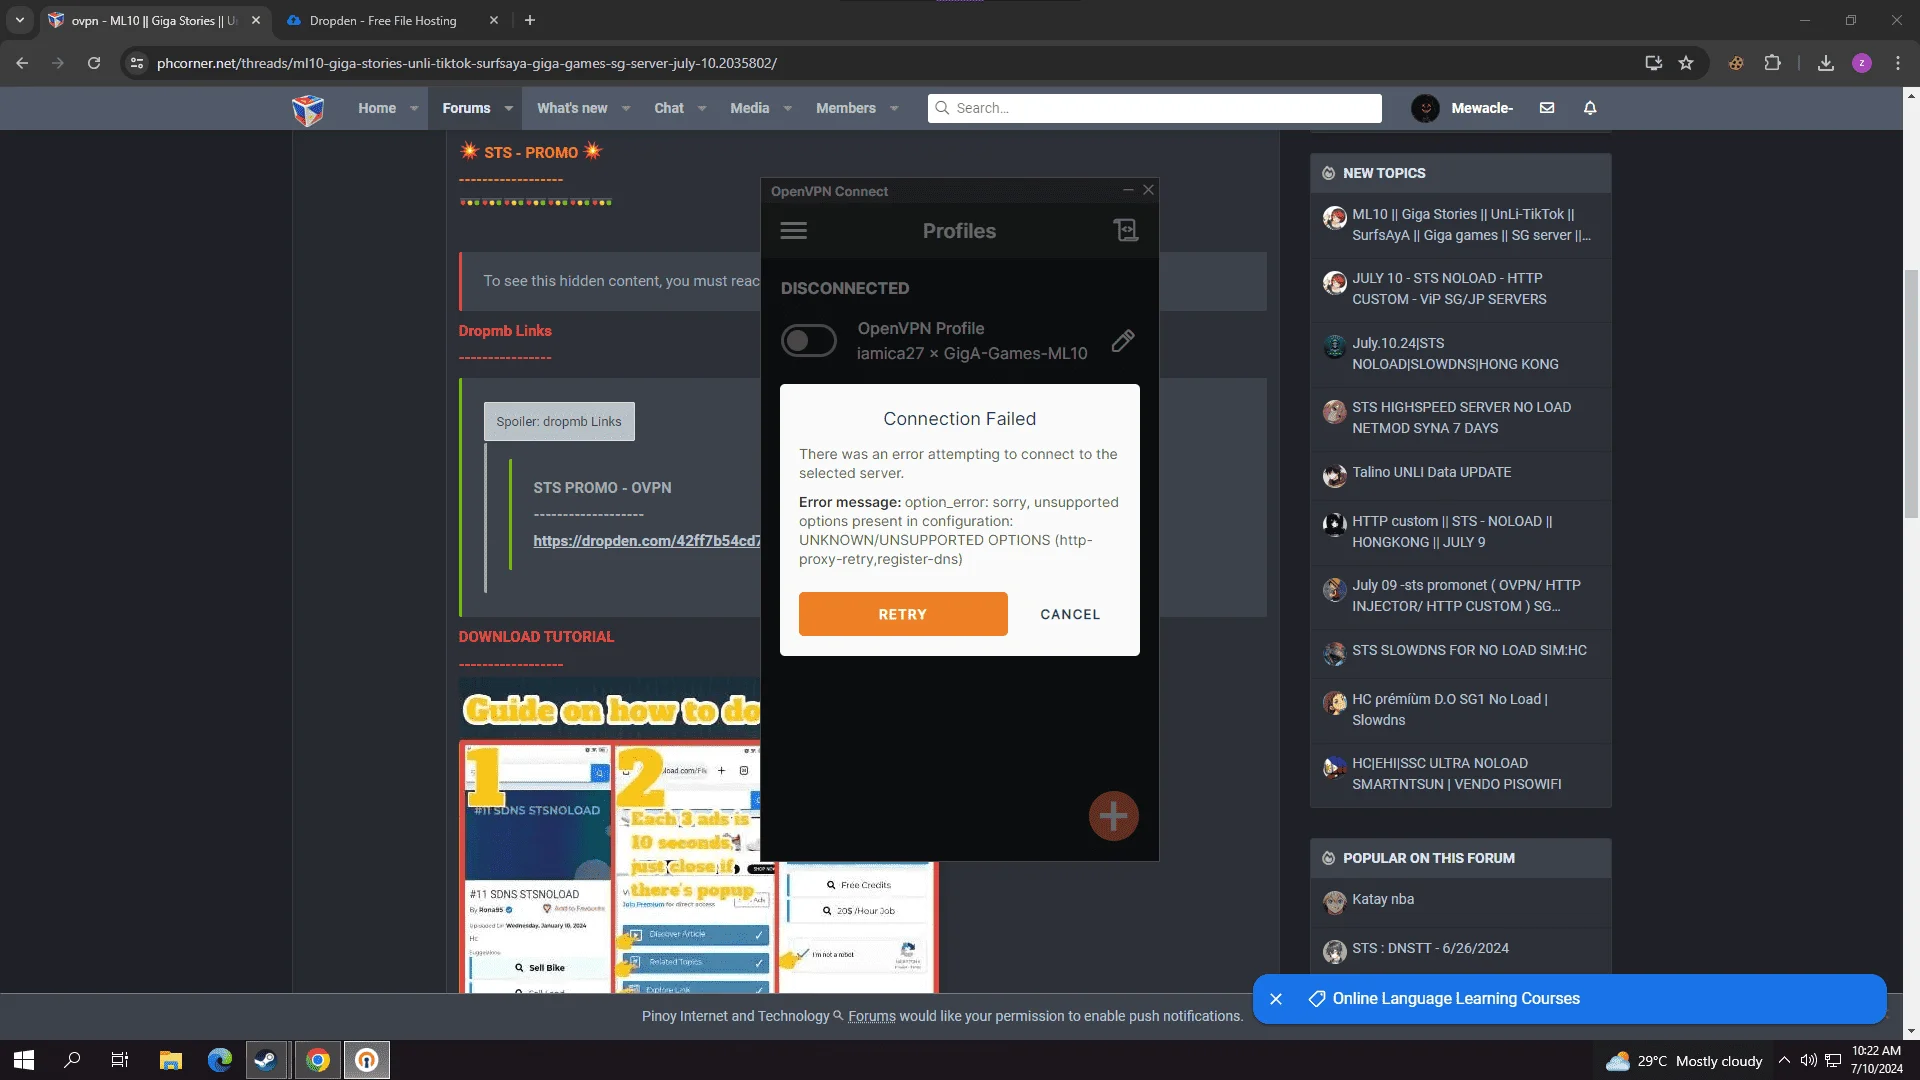
Task: Reload the current page
Action: (93, 63)
